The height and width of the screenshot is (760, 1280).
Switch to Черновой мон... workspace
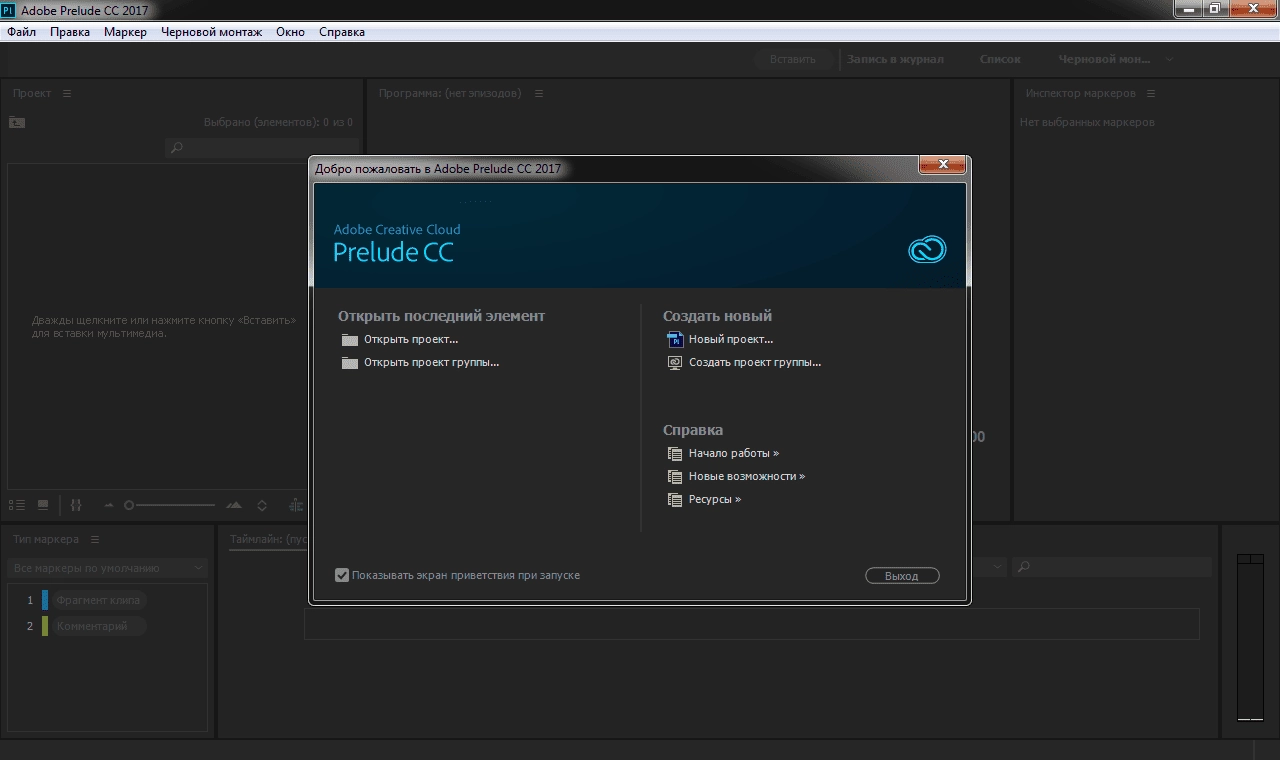pyautogui.click(x=1105, y=59)
